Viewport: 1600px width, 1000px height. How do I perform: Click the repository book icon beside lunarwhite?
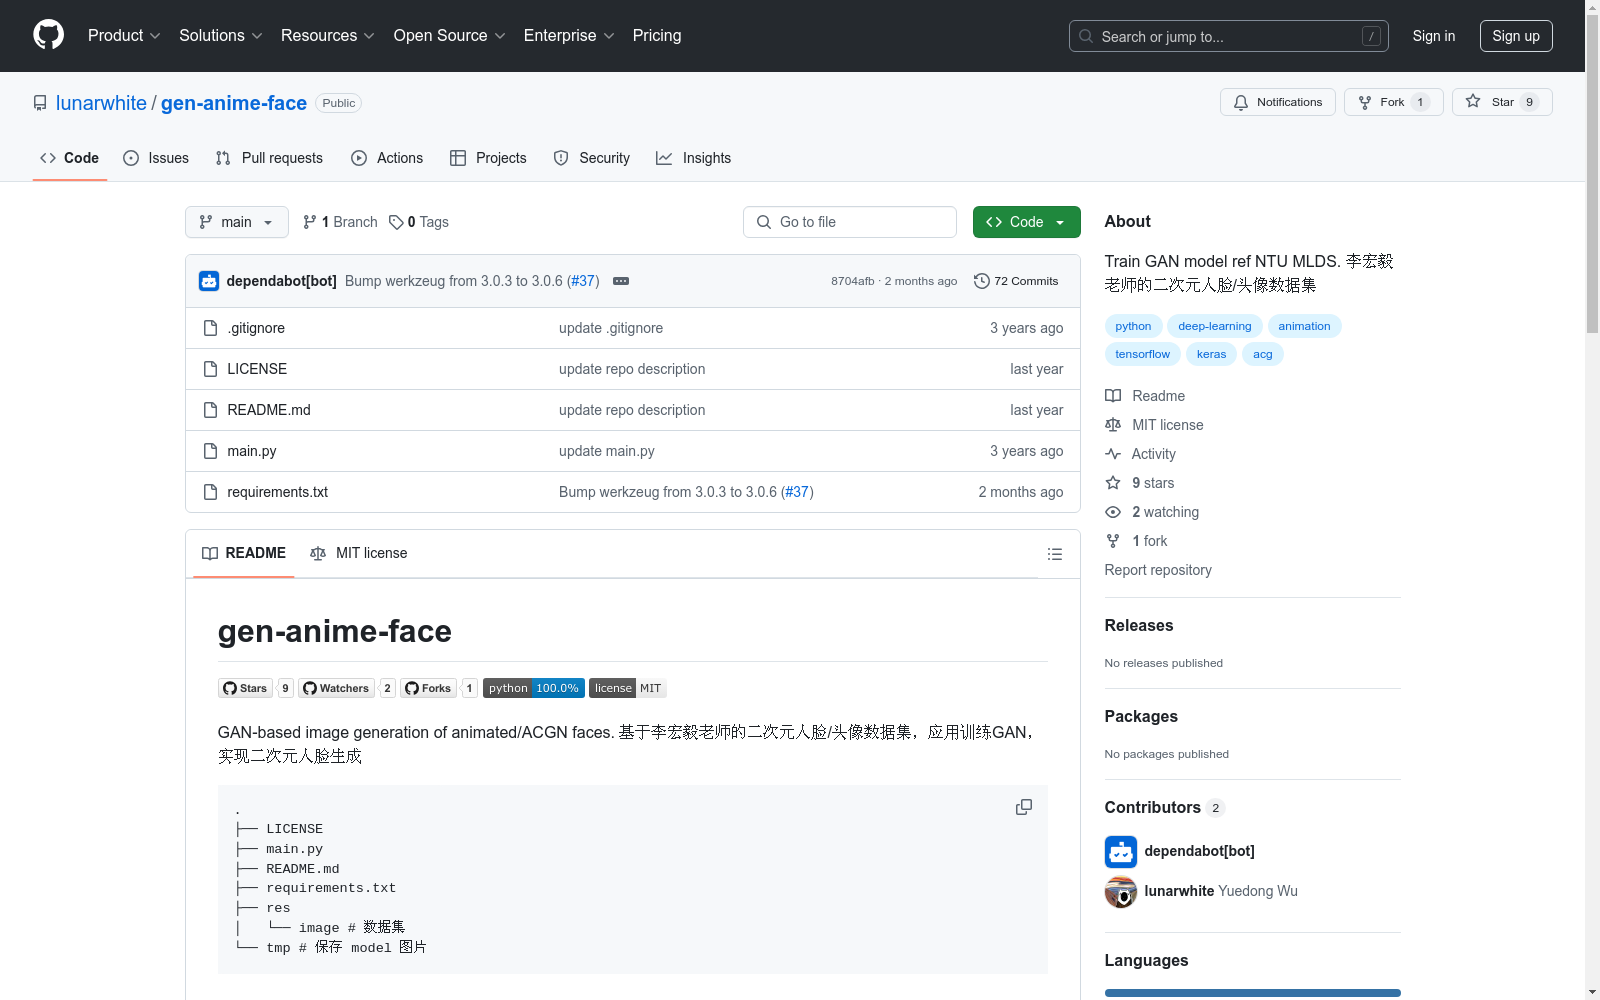(x=40, y=103)
